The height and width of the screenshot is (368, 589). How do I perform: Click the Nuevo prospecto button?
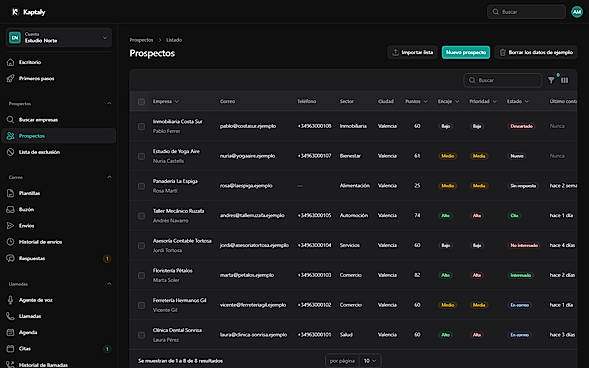(x=466, y=53)
